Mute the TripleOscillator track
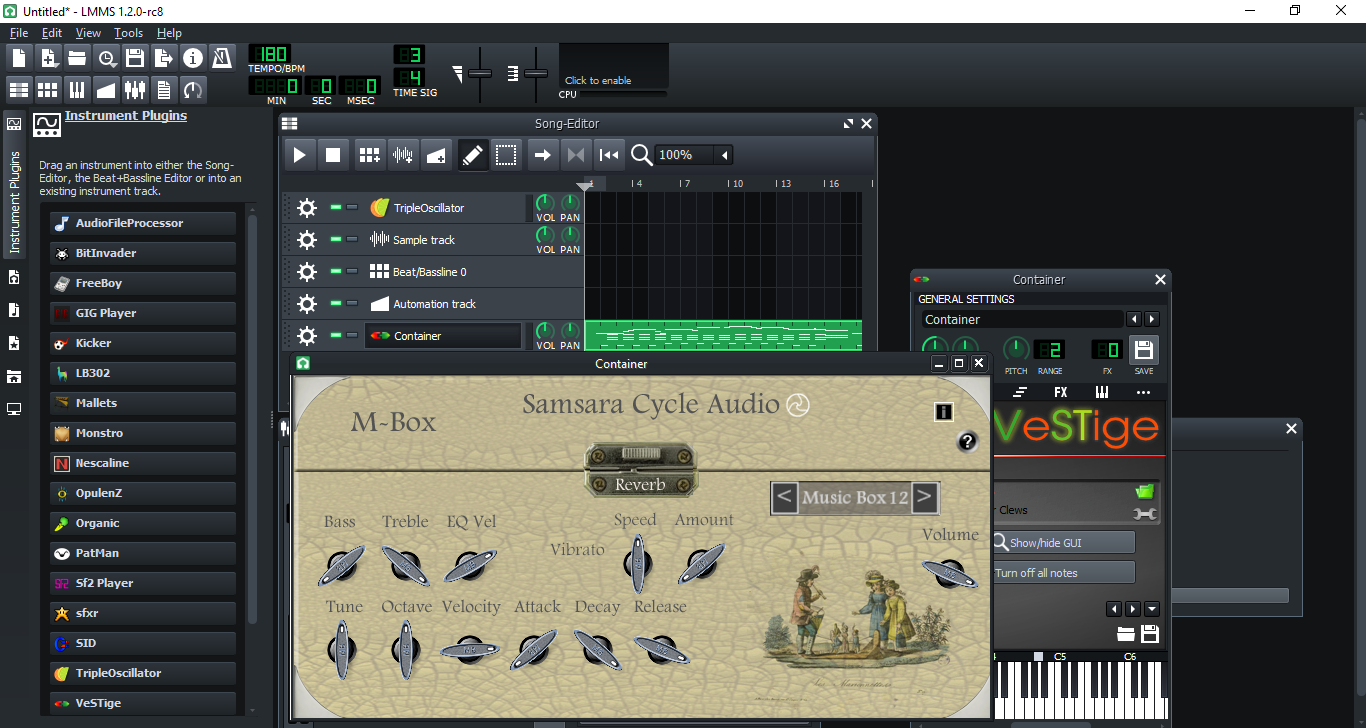The image size is (1366, 728). [x=336, y=208]
